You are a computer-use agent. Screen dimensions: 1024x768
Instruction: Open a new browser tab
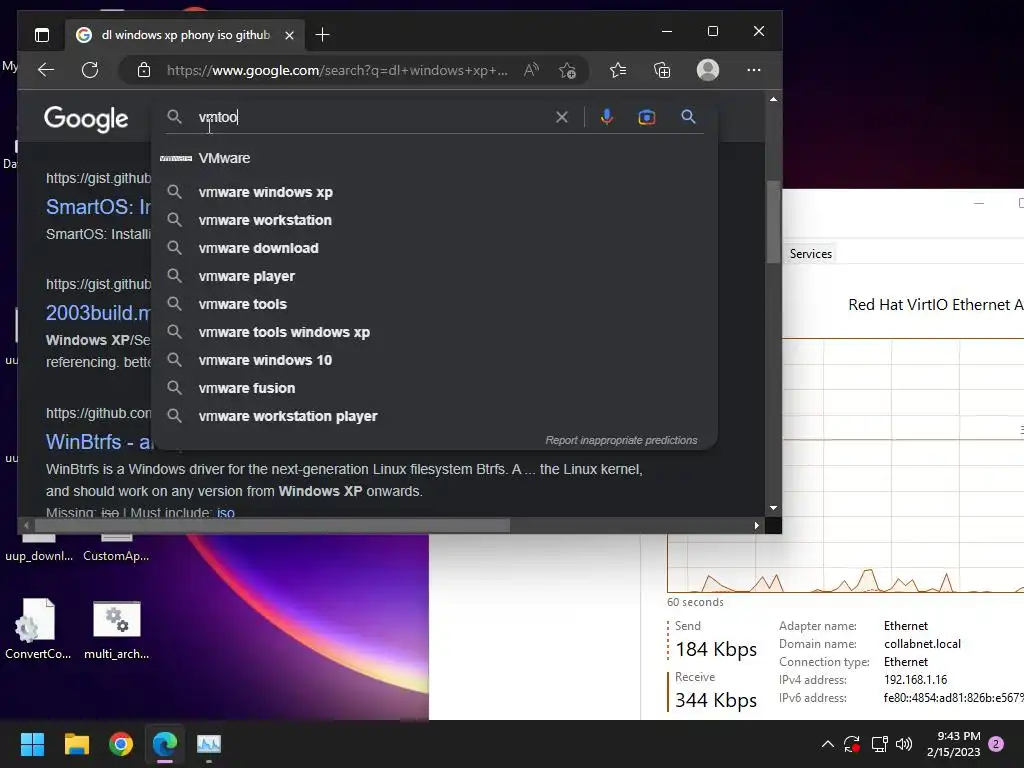[322, 35]
